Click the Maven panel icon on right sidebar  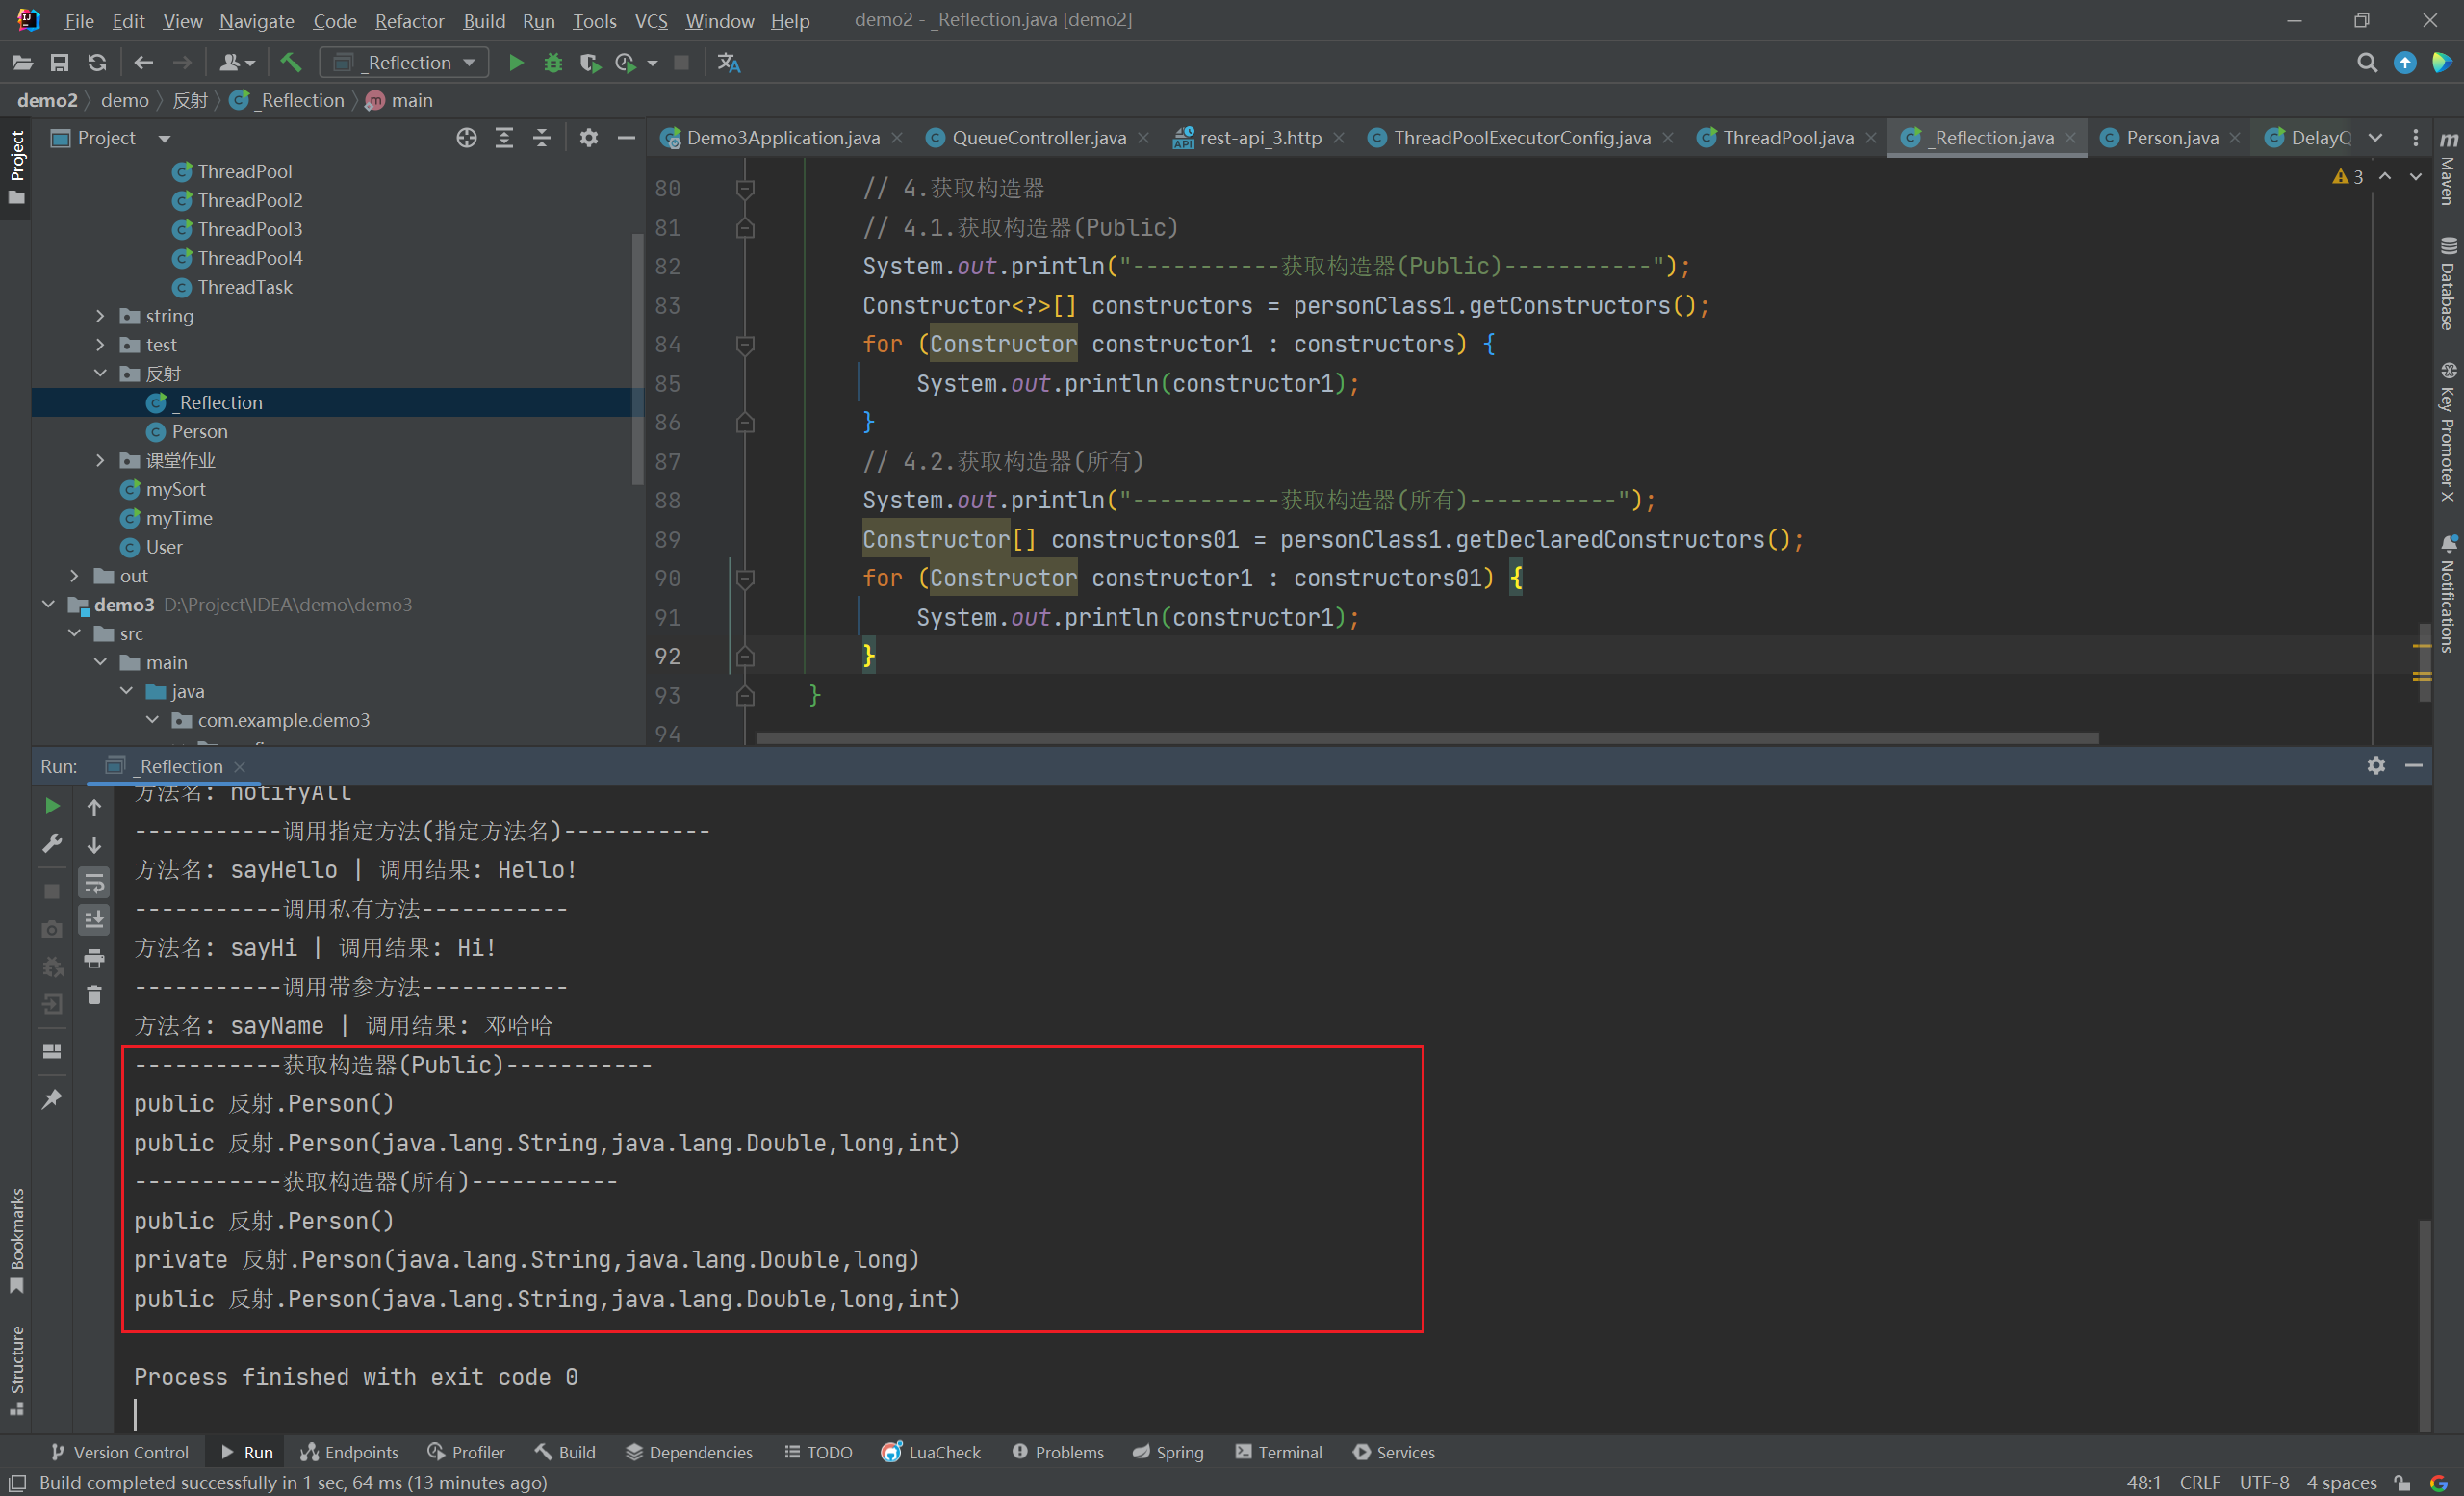(2447, 174)
